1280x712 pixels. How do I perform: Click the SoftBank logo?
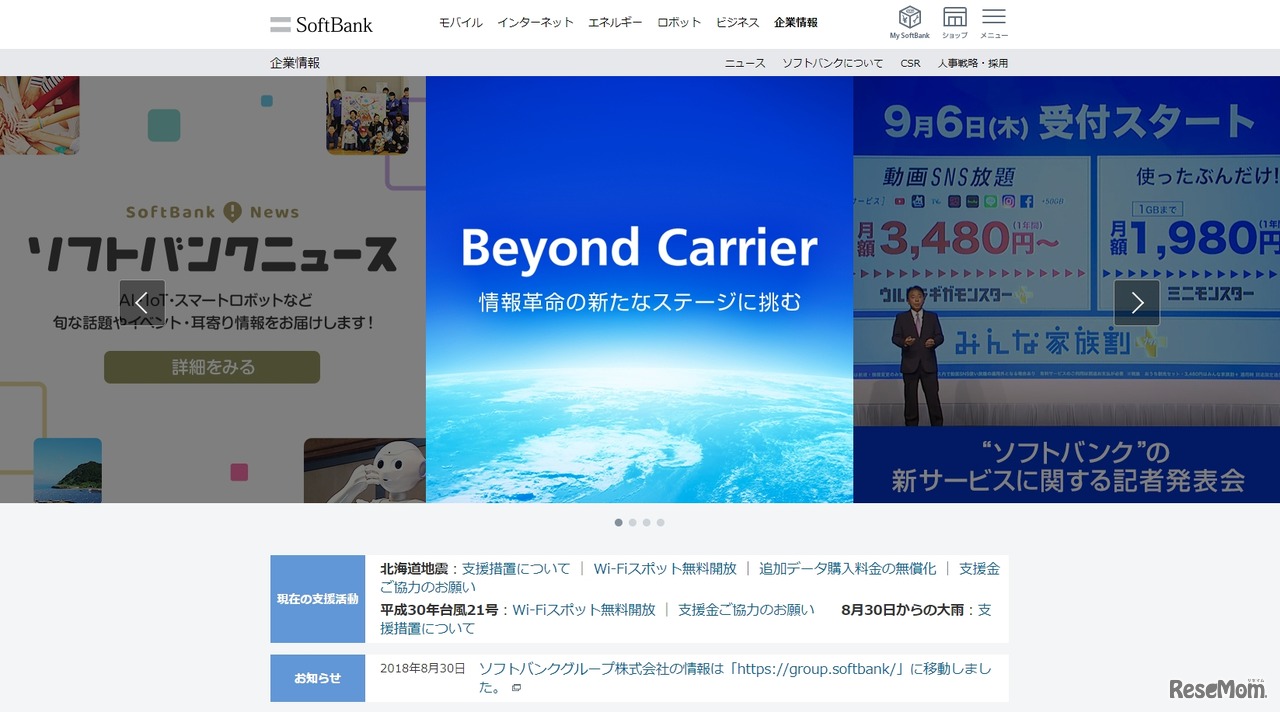pos(321,24)
